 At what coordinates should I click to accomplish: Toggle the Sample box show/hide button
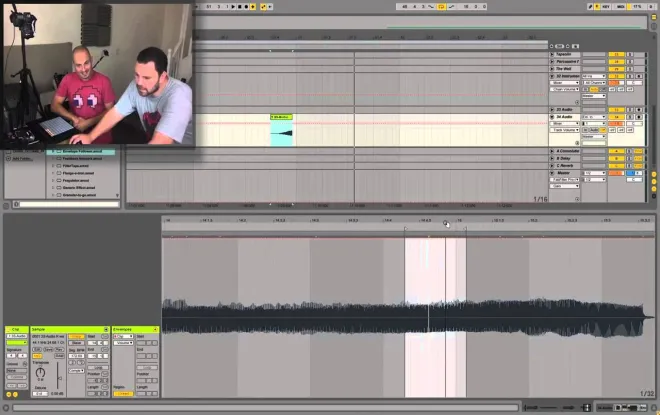[106, 329]
